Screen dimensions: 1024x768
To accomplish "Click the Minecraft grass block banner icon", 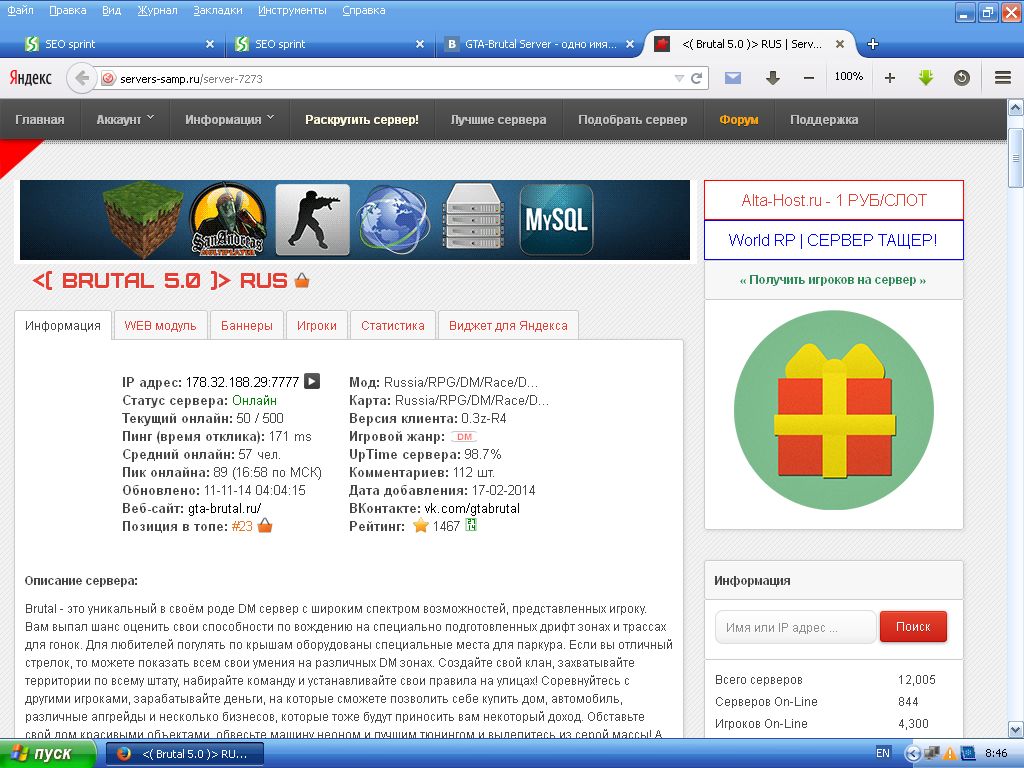I will (143, 220).
